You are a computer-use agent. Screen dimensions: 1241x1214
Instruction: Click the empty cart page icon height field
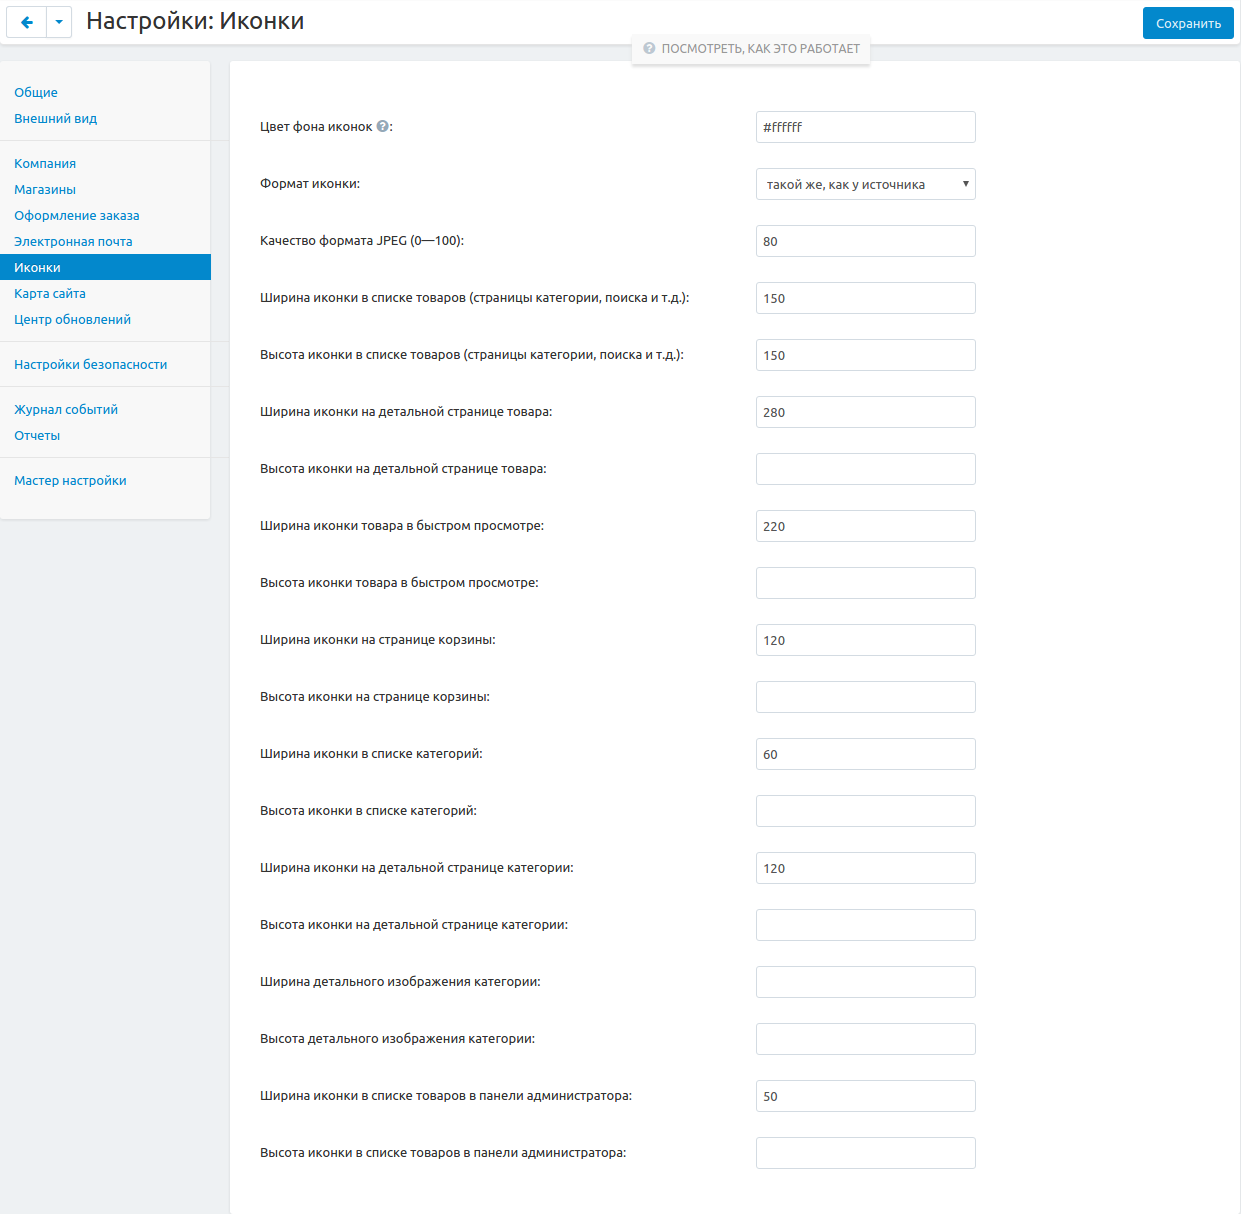point(865,697)
